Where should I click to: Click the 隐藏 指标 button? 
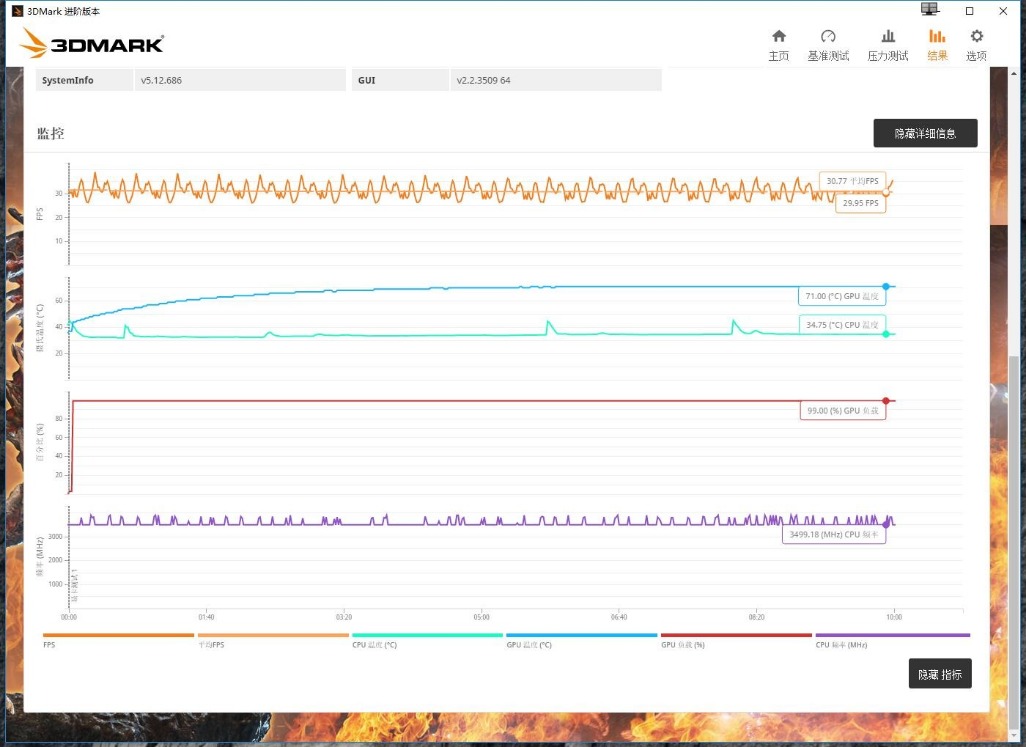click(939, 673)
